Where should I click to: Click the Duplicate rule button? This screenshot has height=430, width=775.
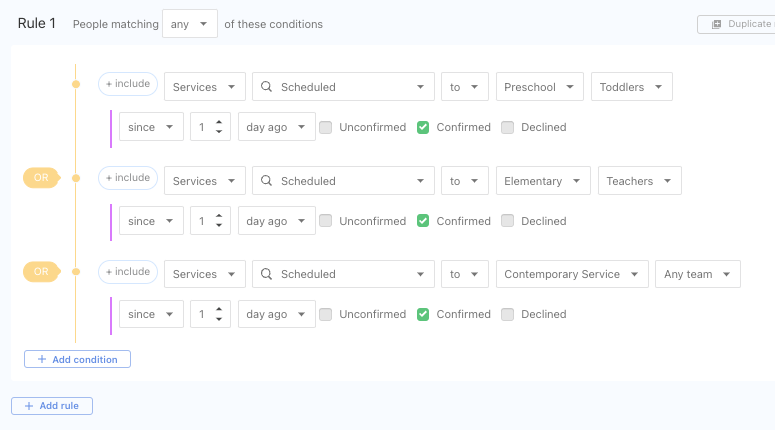click(738, 24)
